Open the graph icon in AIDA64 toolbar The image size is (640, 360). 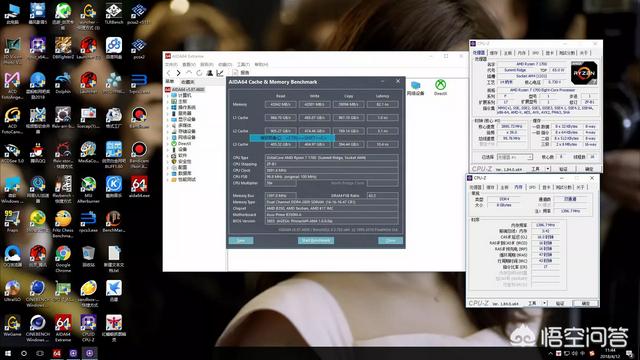220,73
